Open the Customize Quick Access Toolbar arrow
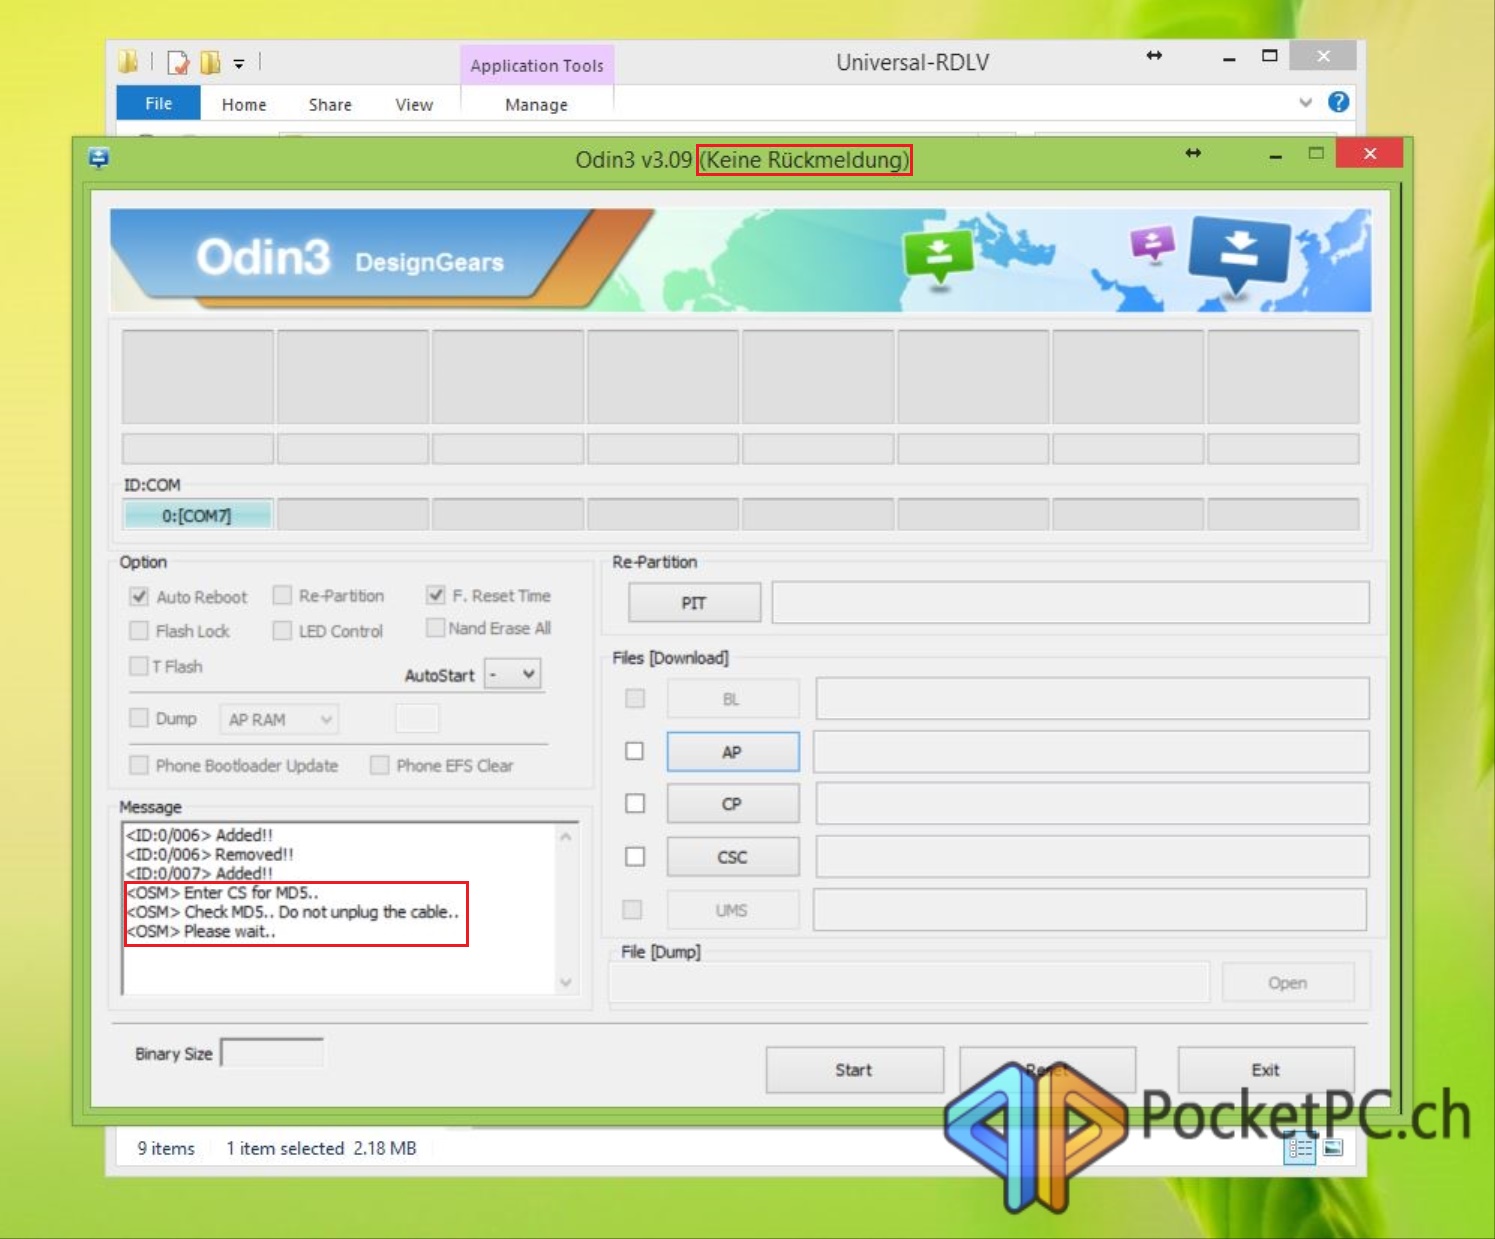This screenshot has height=1239, width=1495. 239,64
